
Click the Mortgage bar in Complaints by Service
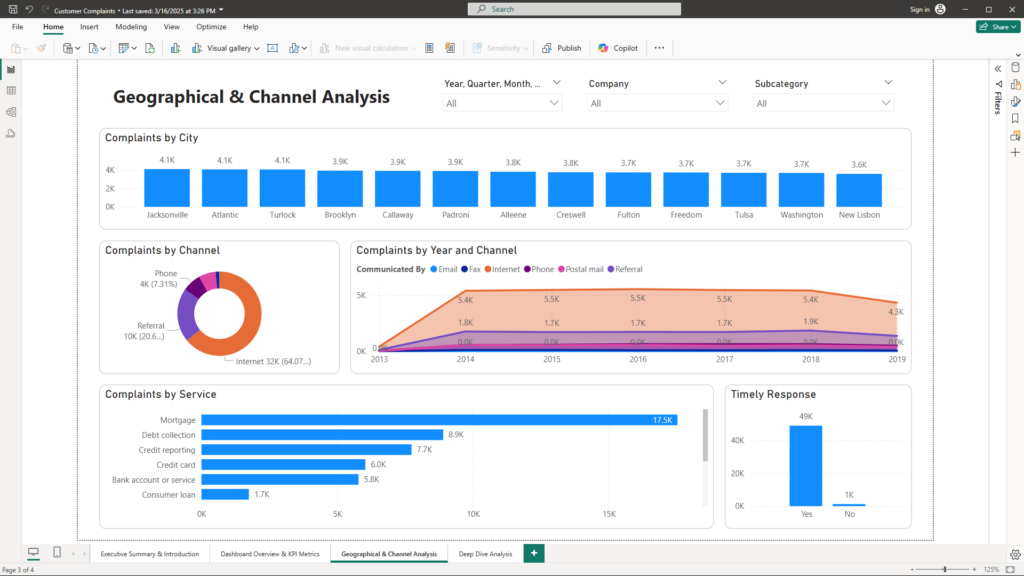pyautogui.click(x=438, y=420)
